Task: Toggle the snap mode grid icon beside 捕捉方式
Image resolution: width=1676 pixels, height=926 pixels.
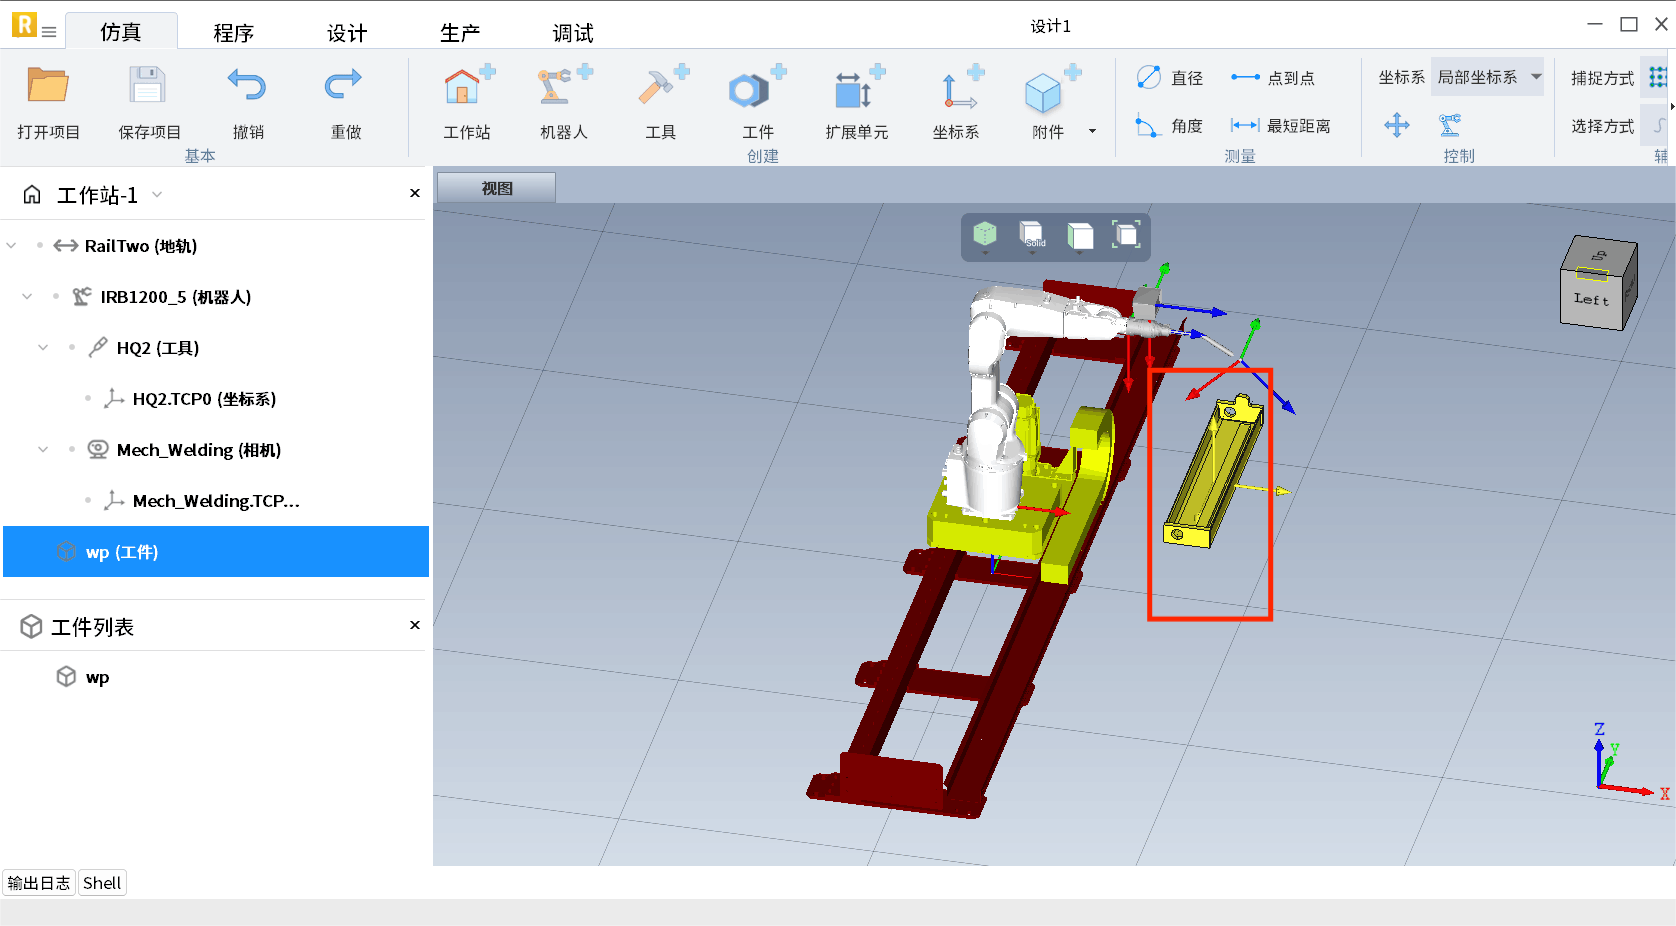Action: 1657,77
